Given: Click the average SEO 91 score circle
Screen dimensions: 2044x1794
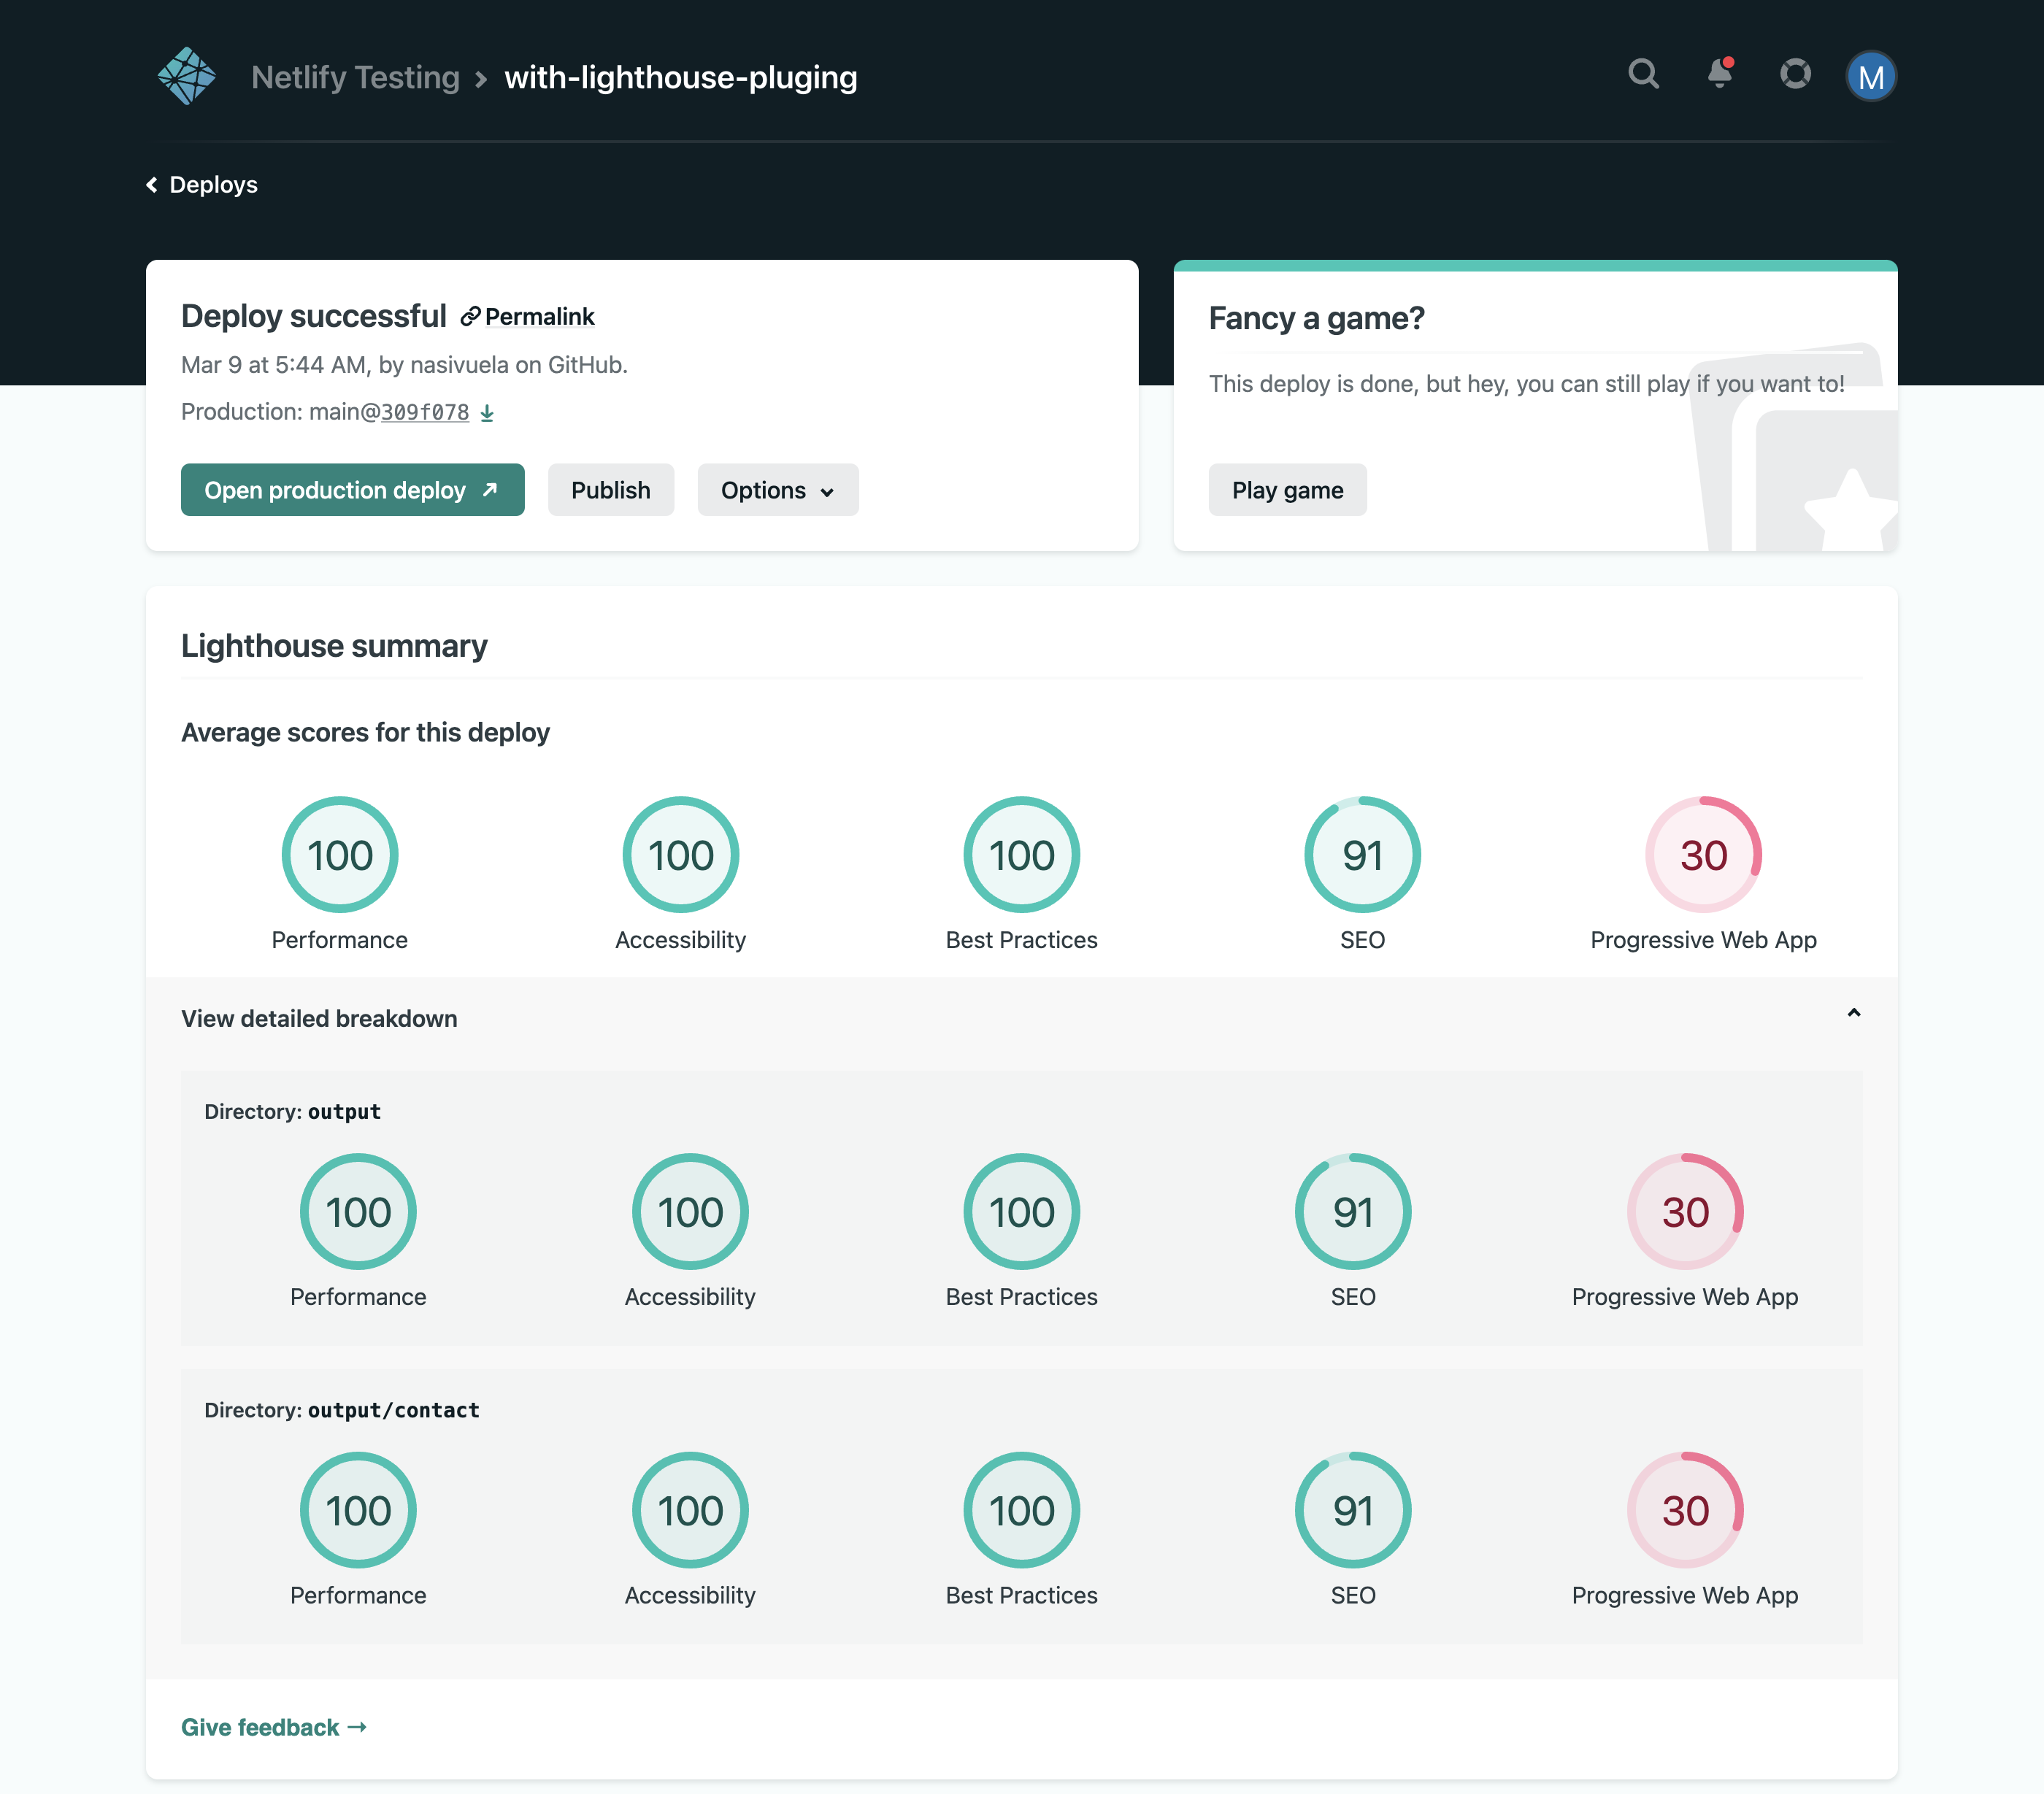Looking at the screenshot, I should (1361, 855).
